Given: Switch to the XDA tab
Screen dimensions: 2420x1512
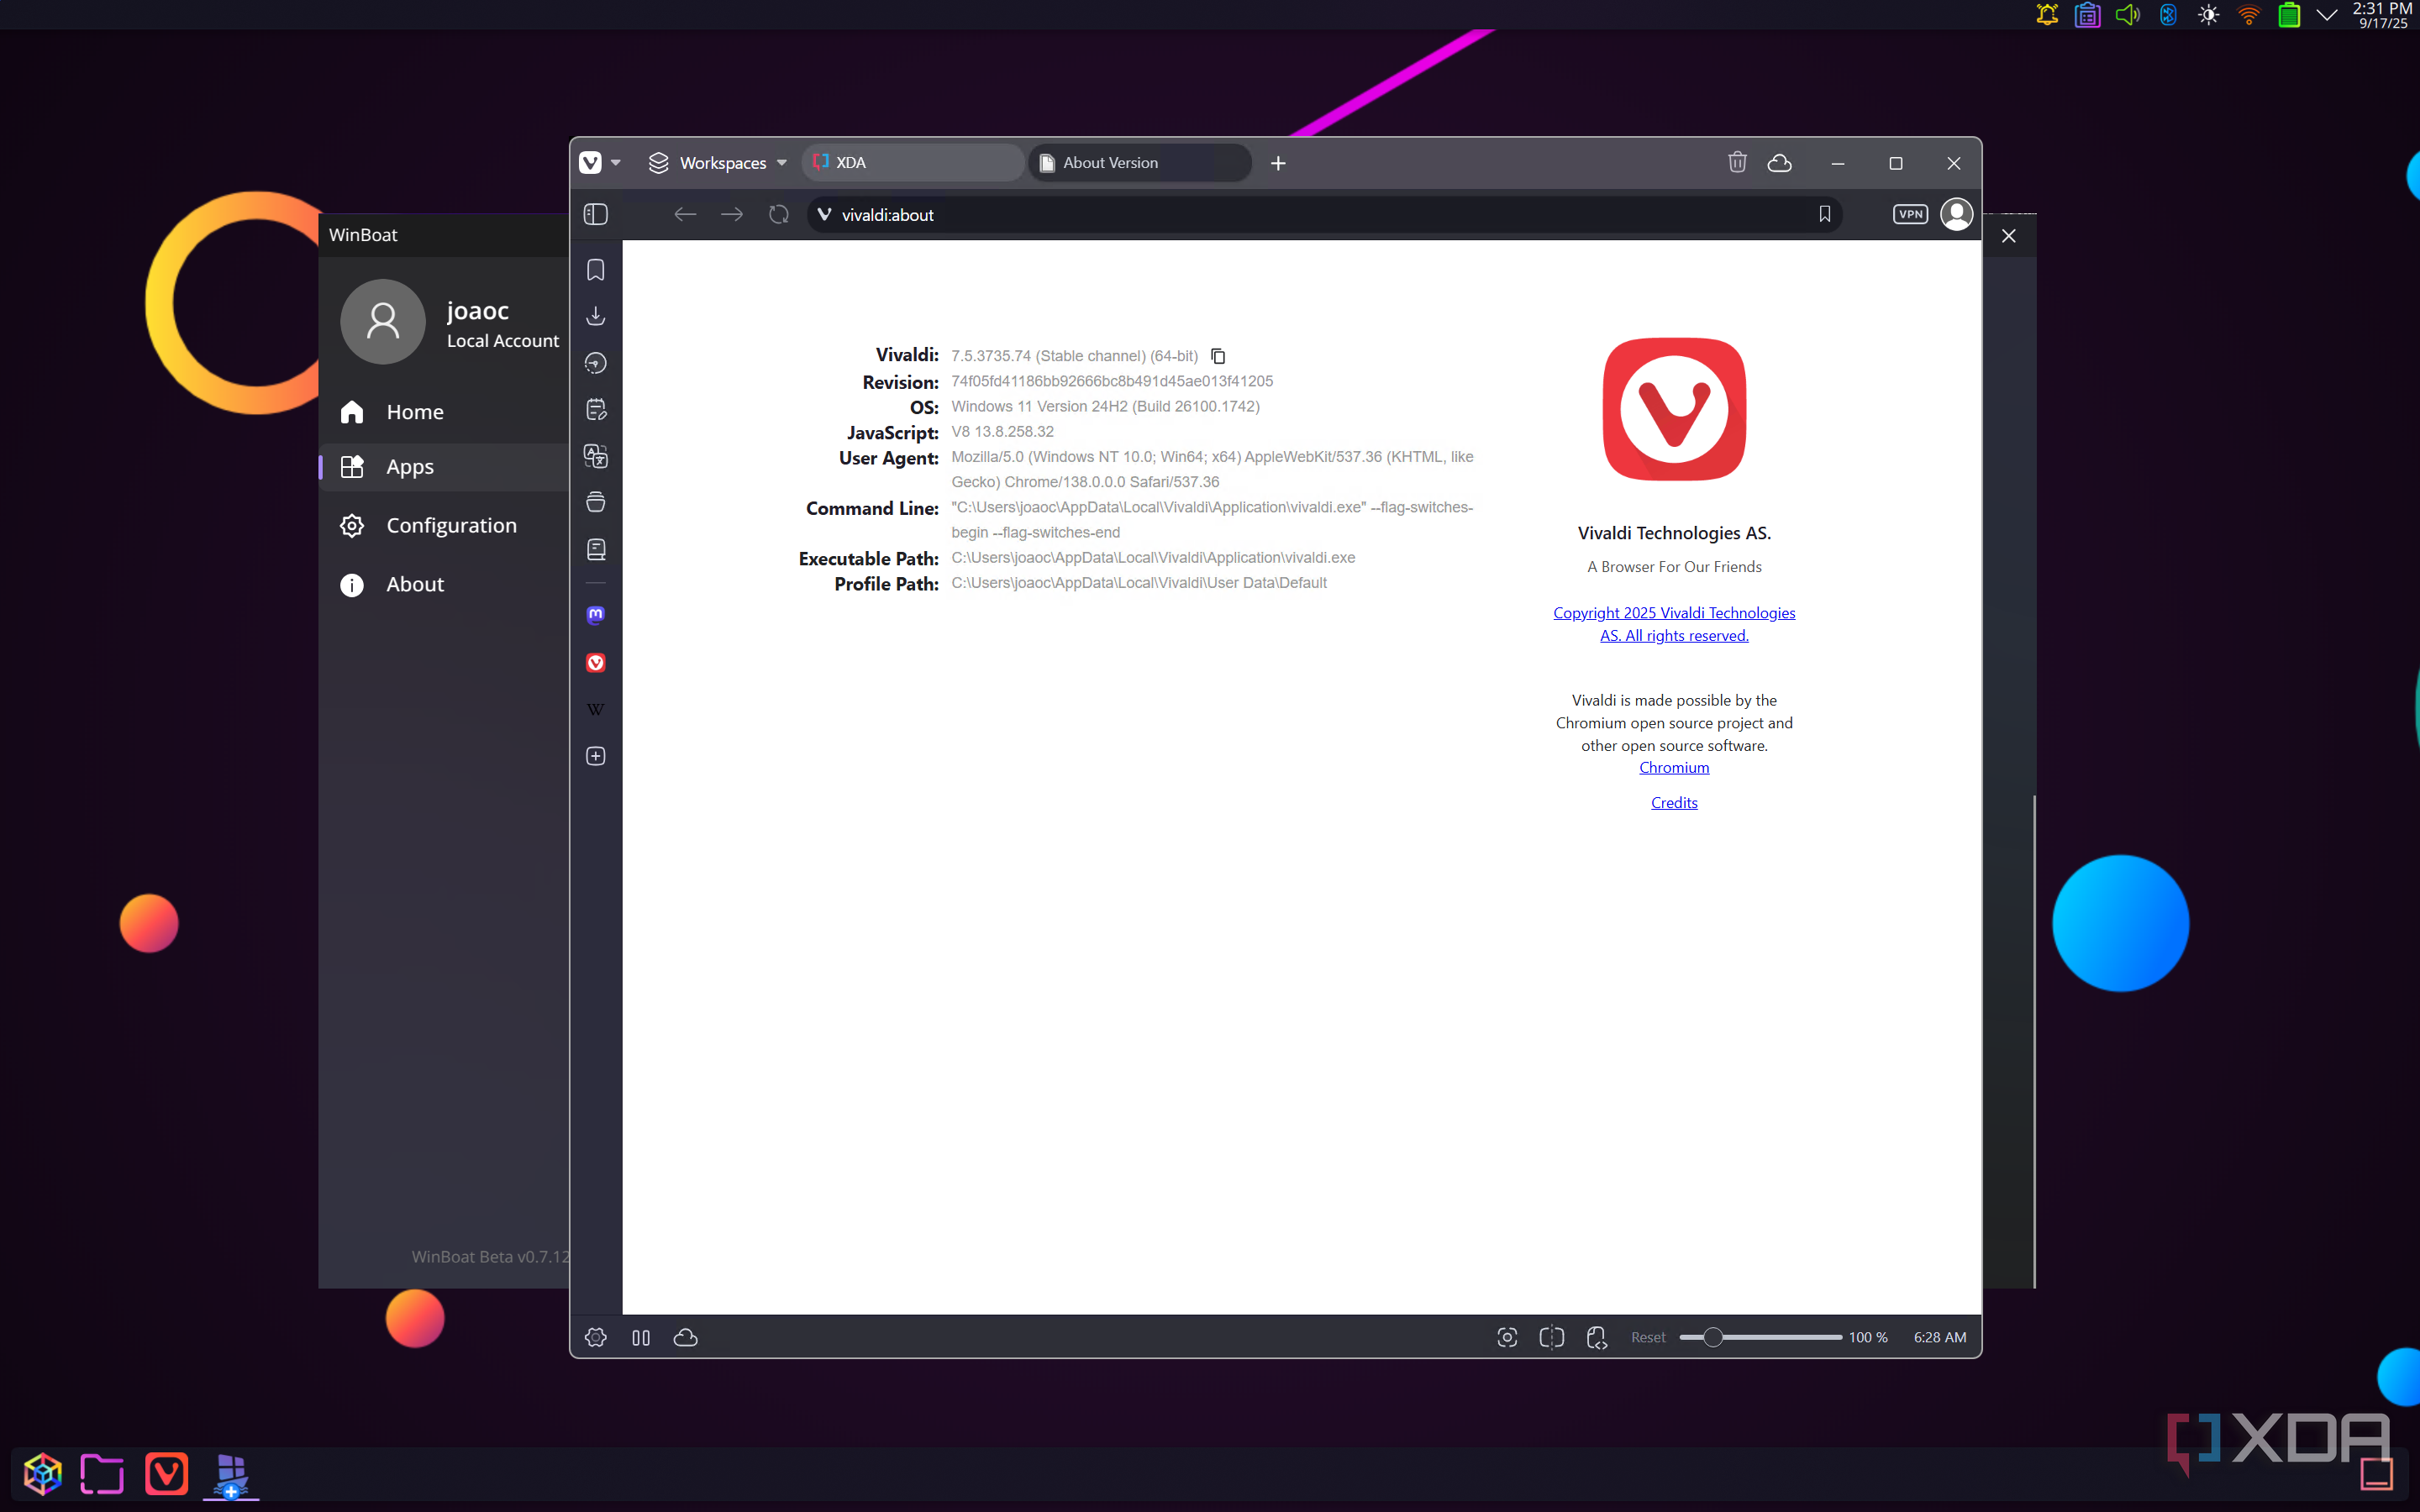Looking at the screenshot, I should [912, 162].
